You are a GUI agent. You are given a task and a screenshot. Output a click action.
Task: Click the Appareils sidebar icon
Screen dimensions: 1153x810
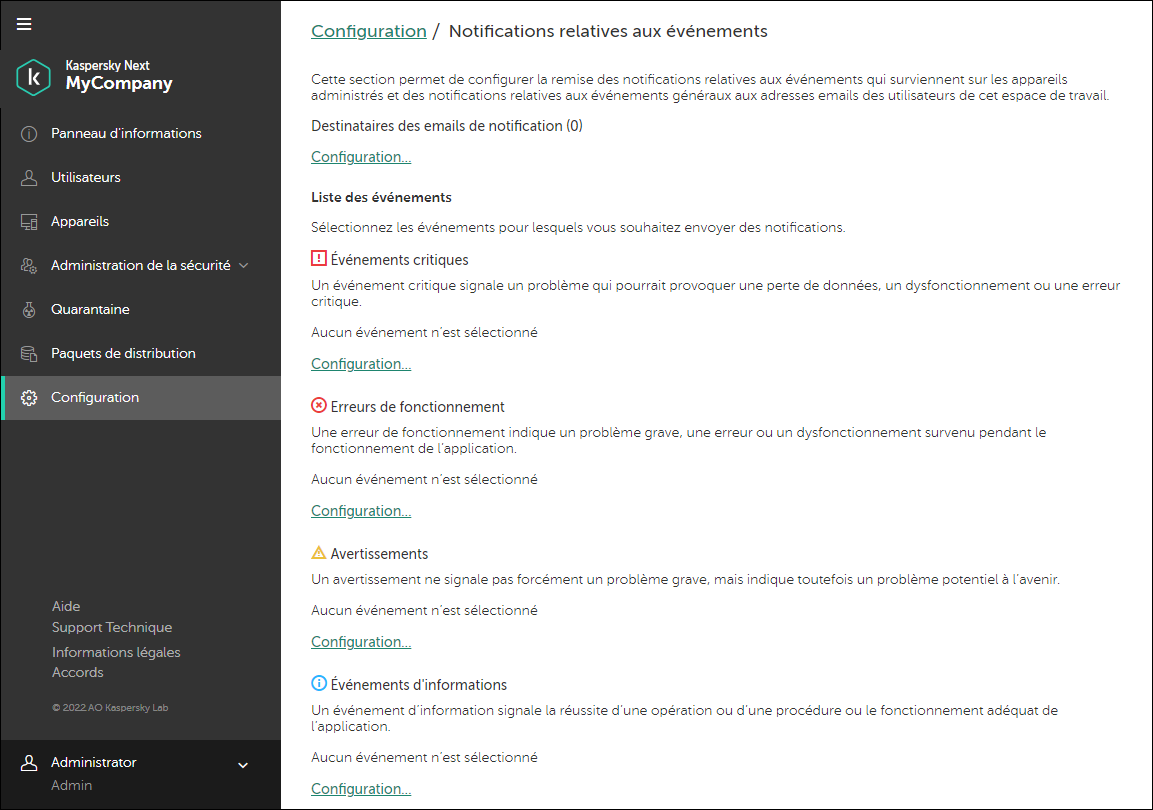click(x=29, y=221)
